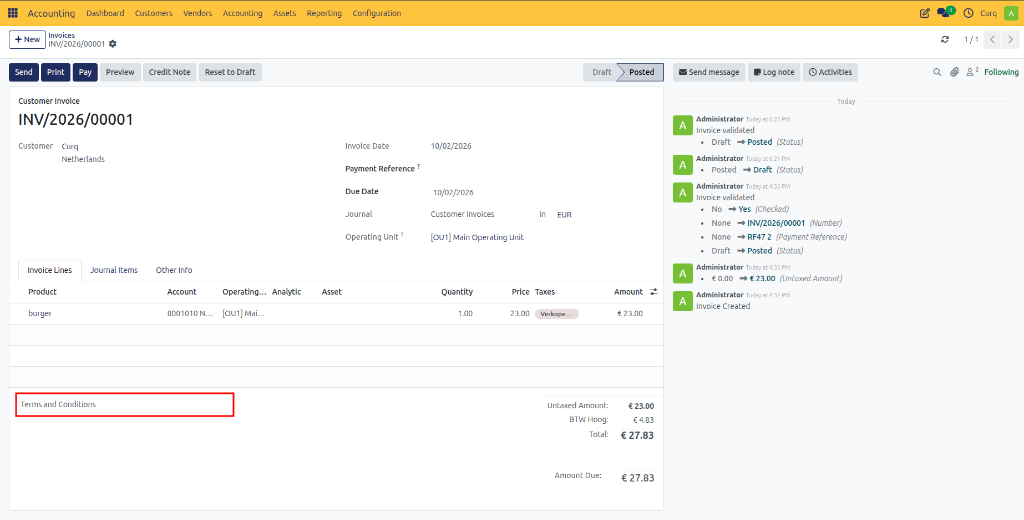Click the Customer Invoices journal value
The image size is (1024, 520).
click(462, 214)
